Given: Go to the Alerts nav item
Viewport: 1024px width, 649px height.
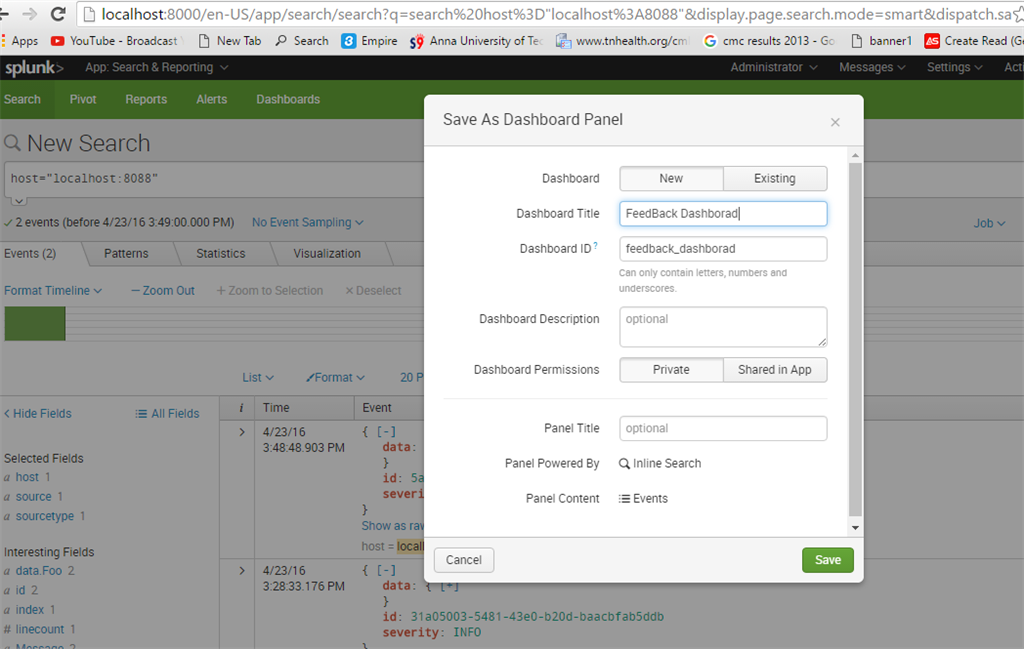Looking at the screenshot, I should tap(212, 99).
